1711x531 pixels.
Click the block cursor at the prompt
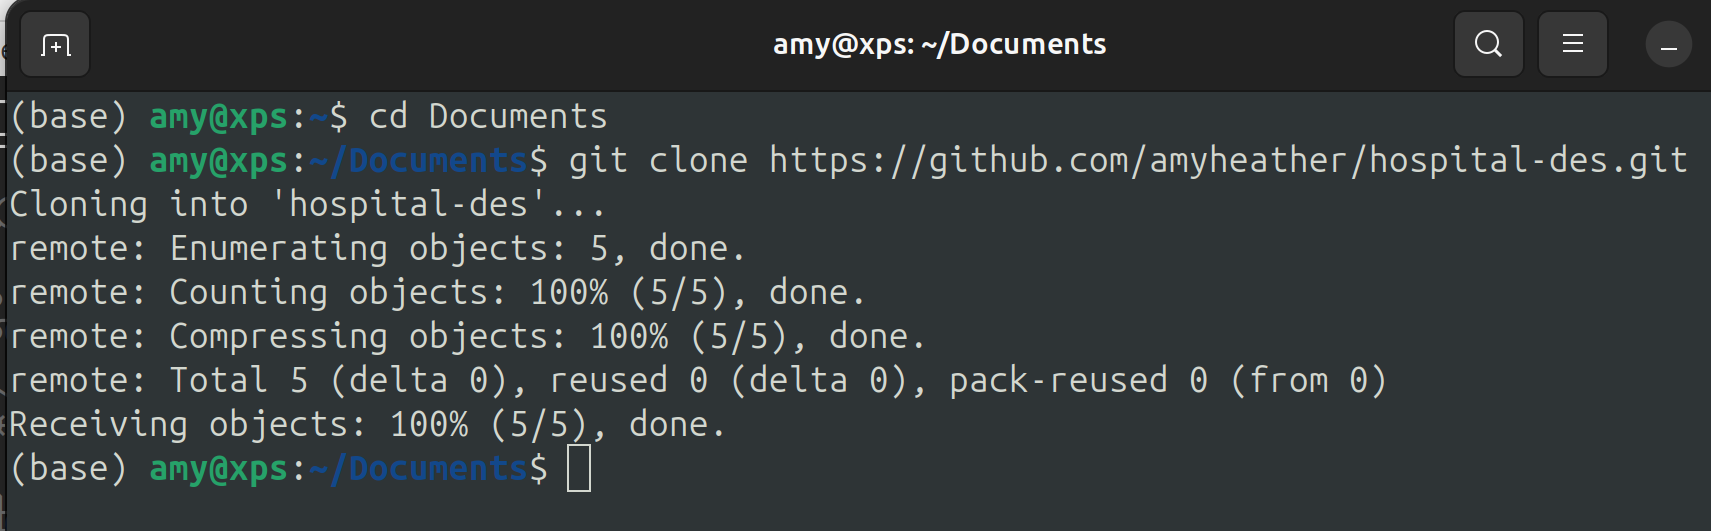pyautogui.click(x=579, y=468)
